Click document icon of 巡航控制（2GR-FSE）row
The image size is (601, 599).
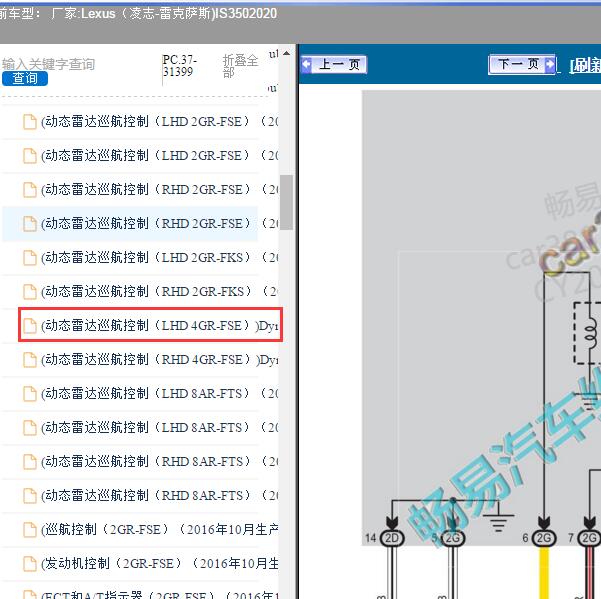[30, 530]
